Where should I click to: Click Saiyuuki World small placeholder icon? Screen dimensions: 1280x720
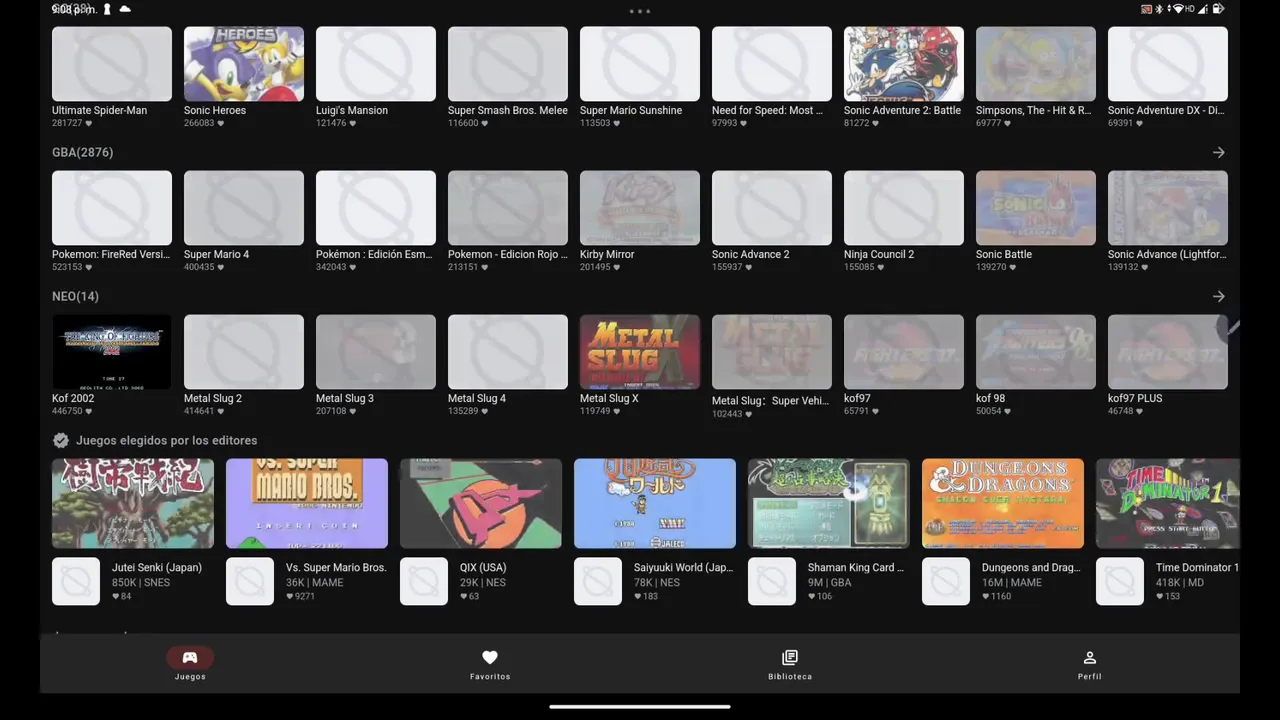point(598,581)
